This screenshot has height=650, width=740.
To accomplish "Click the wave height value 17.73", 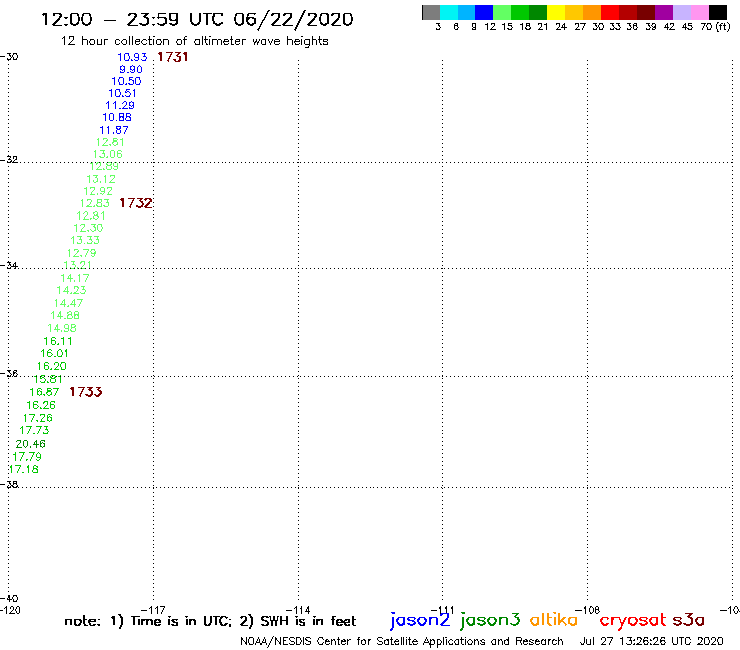I will tap(34, 431).
